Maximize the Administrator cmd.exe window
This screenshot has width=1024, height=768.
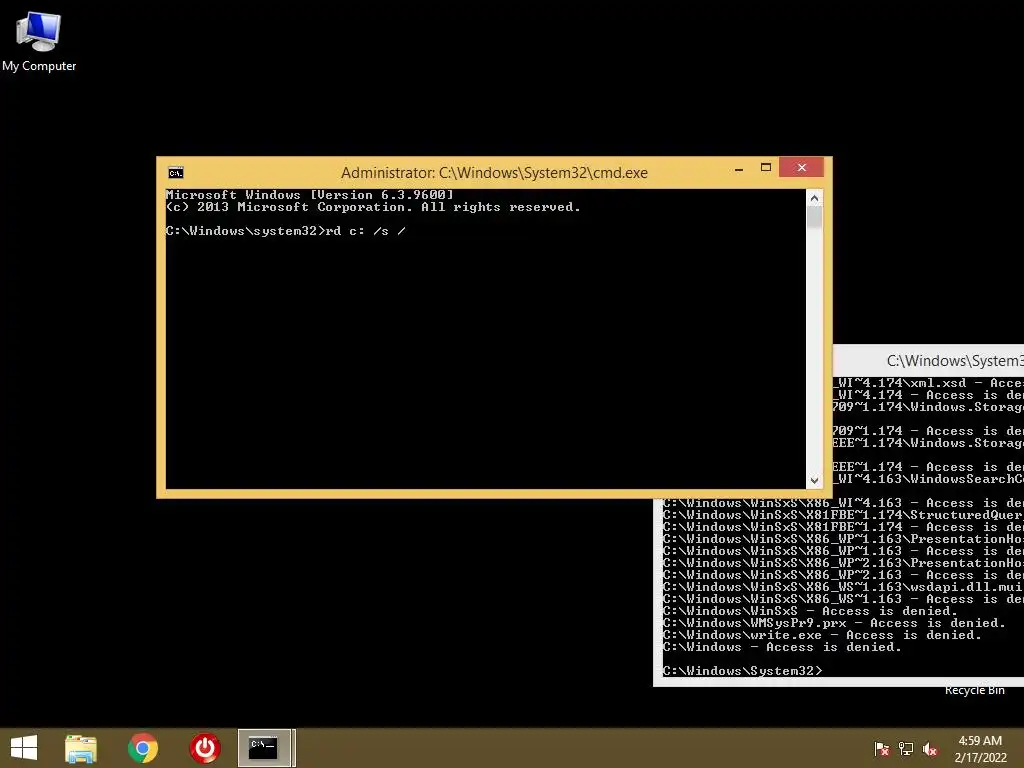(x=765, y=168)
